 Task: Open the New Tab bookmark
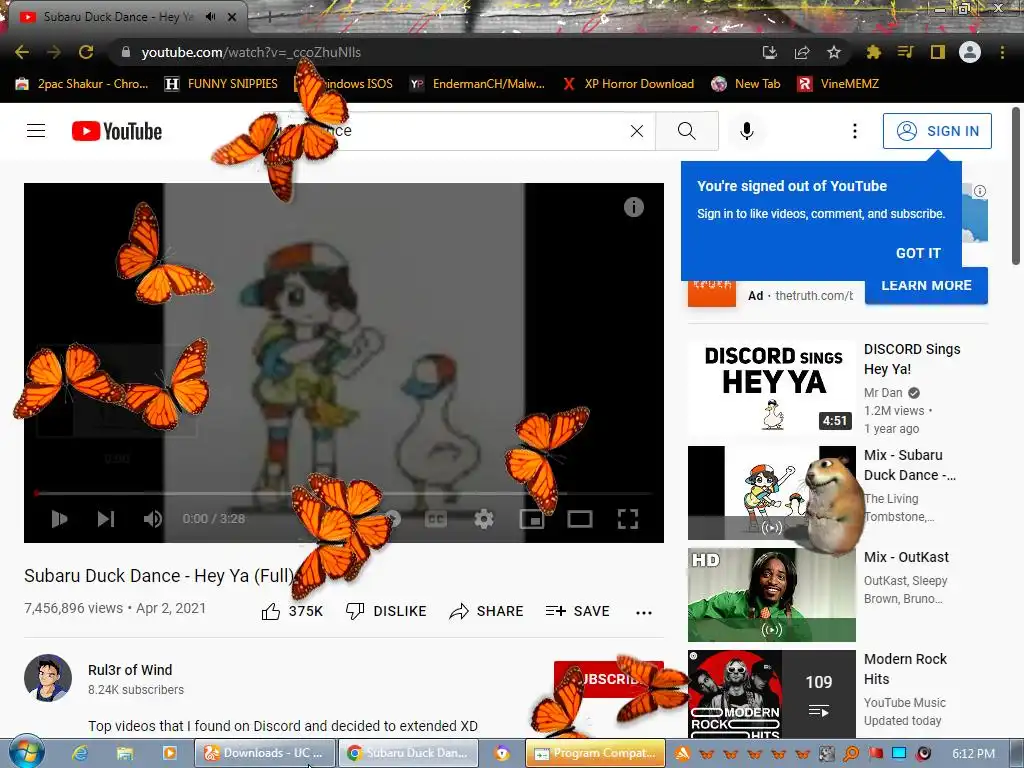click(x=746, y=84)
